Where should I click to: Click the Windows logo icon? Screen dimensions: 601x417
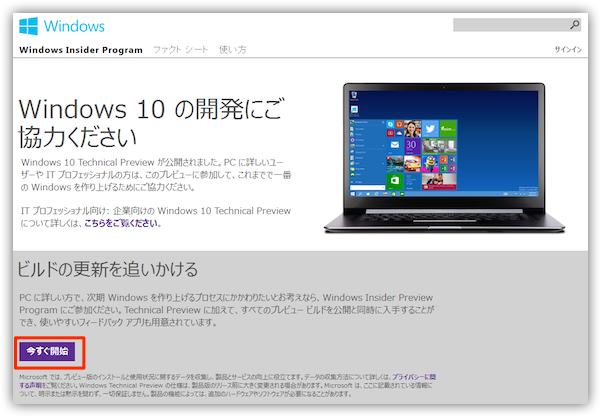pyautogui.click(x=29, y=26)
